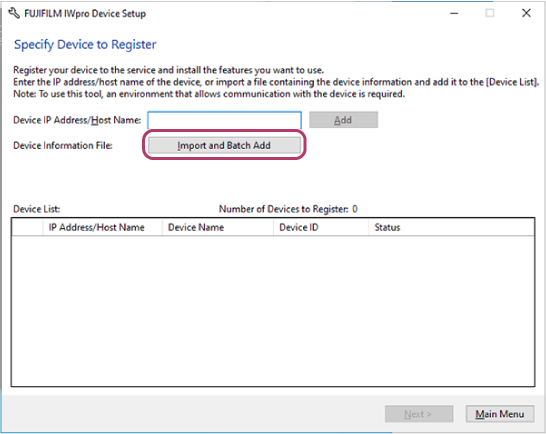Image resolution: width=546 pixels, height=434 pixels.
Task: Click 'FUJIFILM IWpro Device Setup' window title
Action: point(85,14)
